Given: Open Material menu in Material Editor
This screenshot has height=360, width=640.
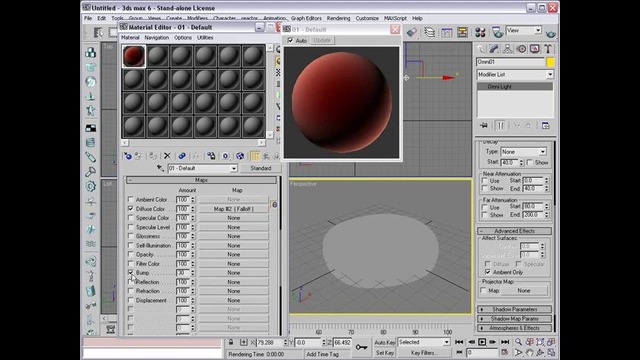Looking at the screenshot, I should (130, 38).
